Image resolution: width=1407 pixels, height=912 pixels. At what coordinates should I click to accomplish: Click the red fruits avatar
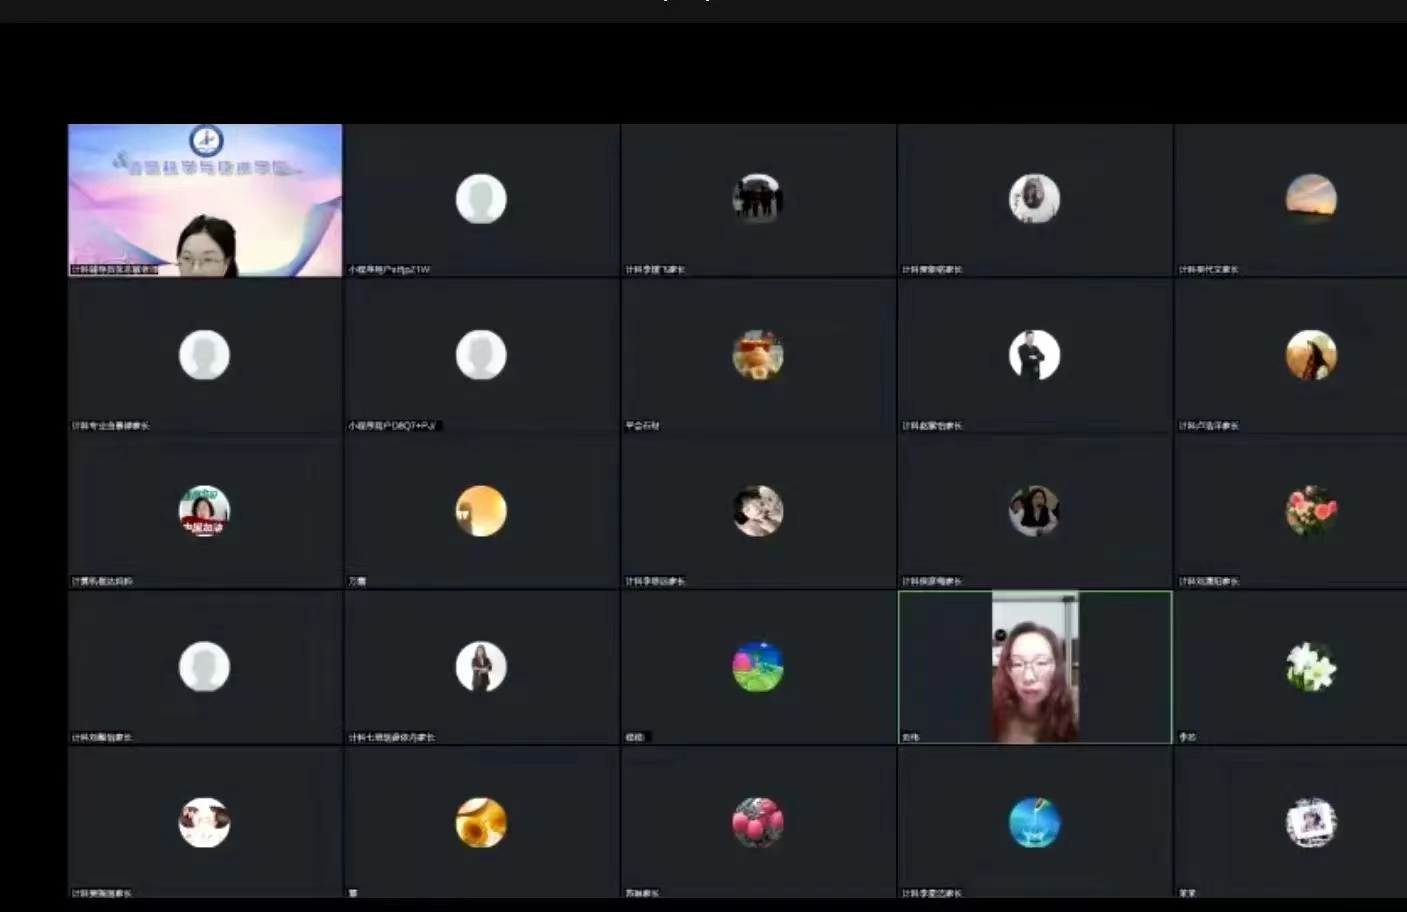[757, 823]
